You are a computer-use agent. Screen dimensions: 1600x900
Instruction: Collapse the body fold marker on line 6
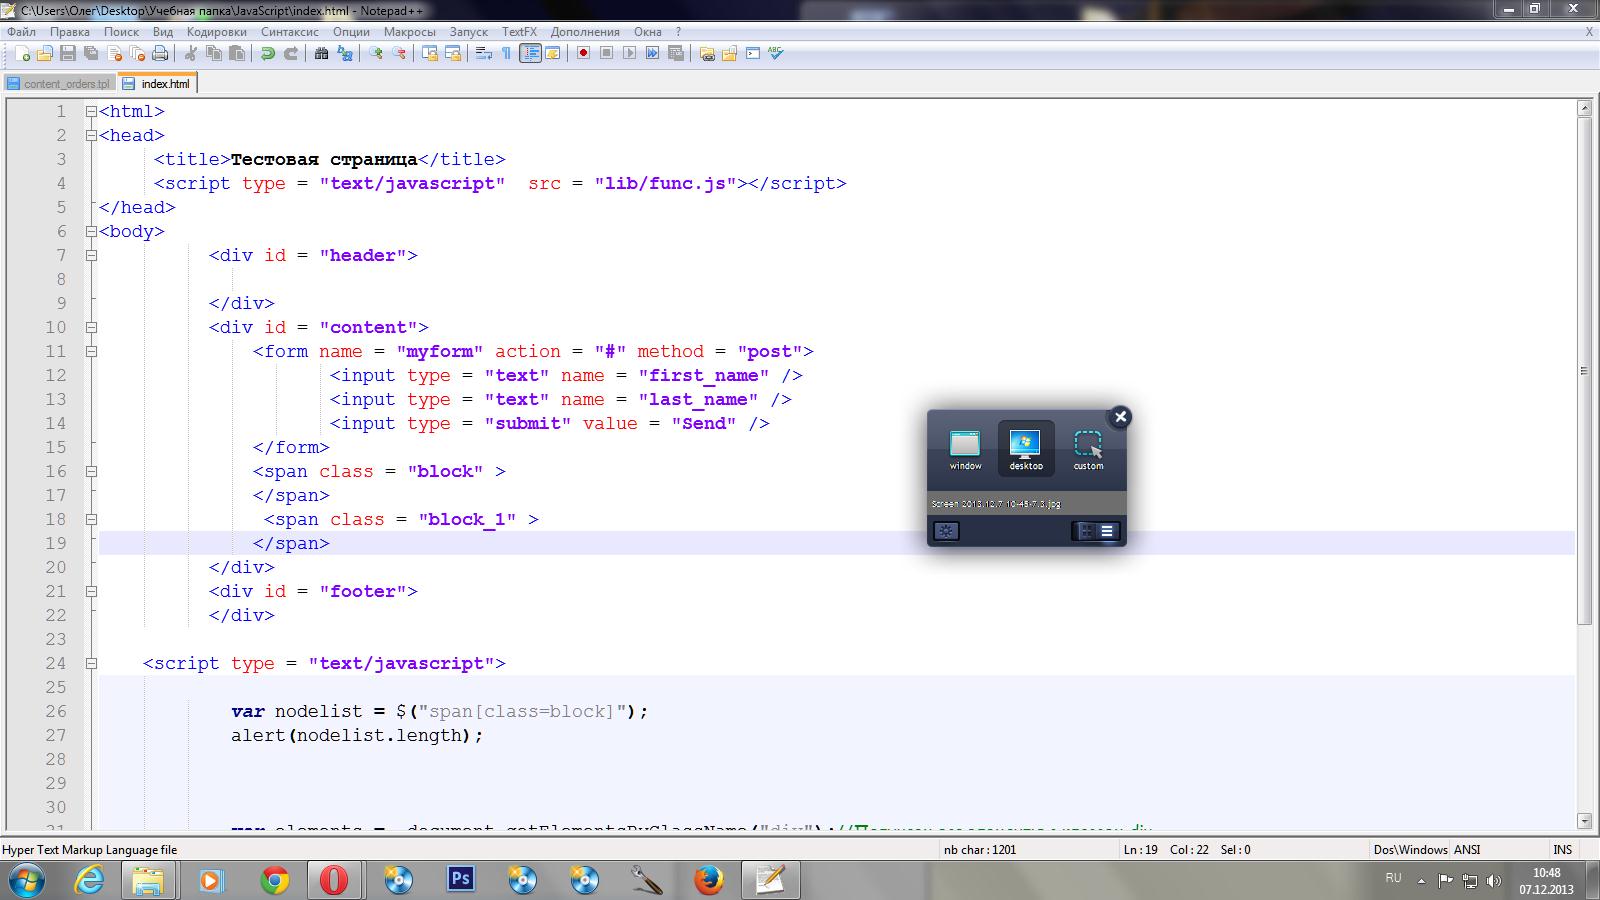pyautogui.click(x=91, y=231)
